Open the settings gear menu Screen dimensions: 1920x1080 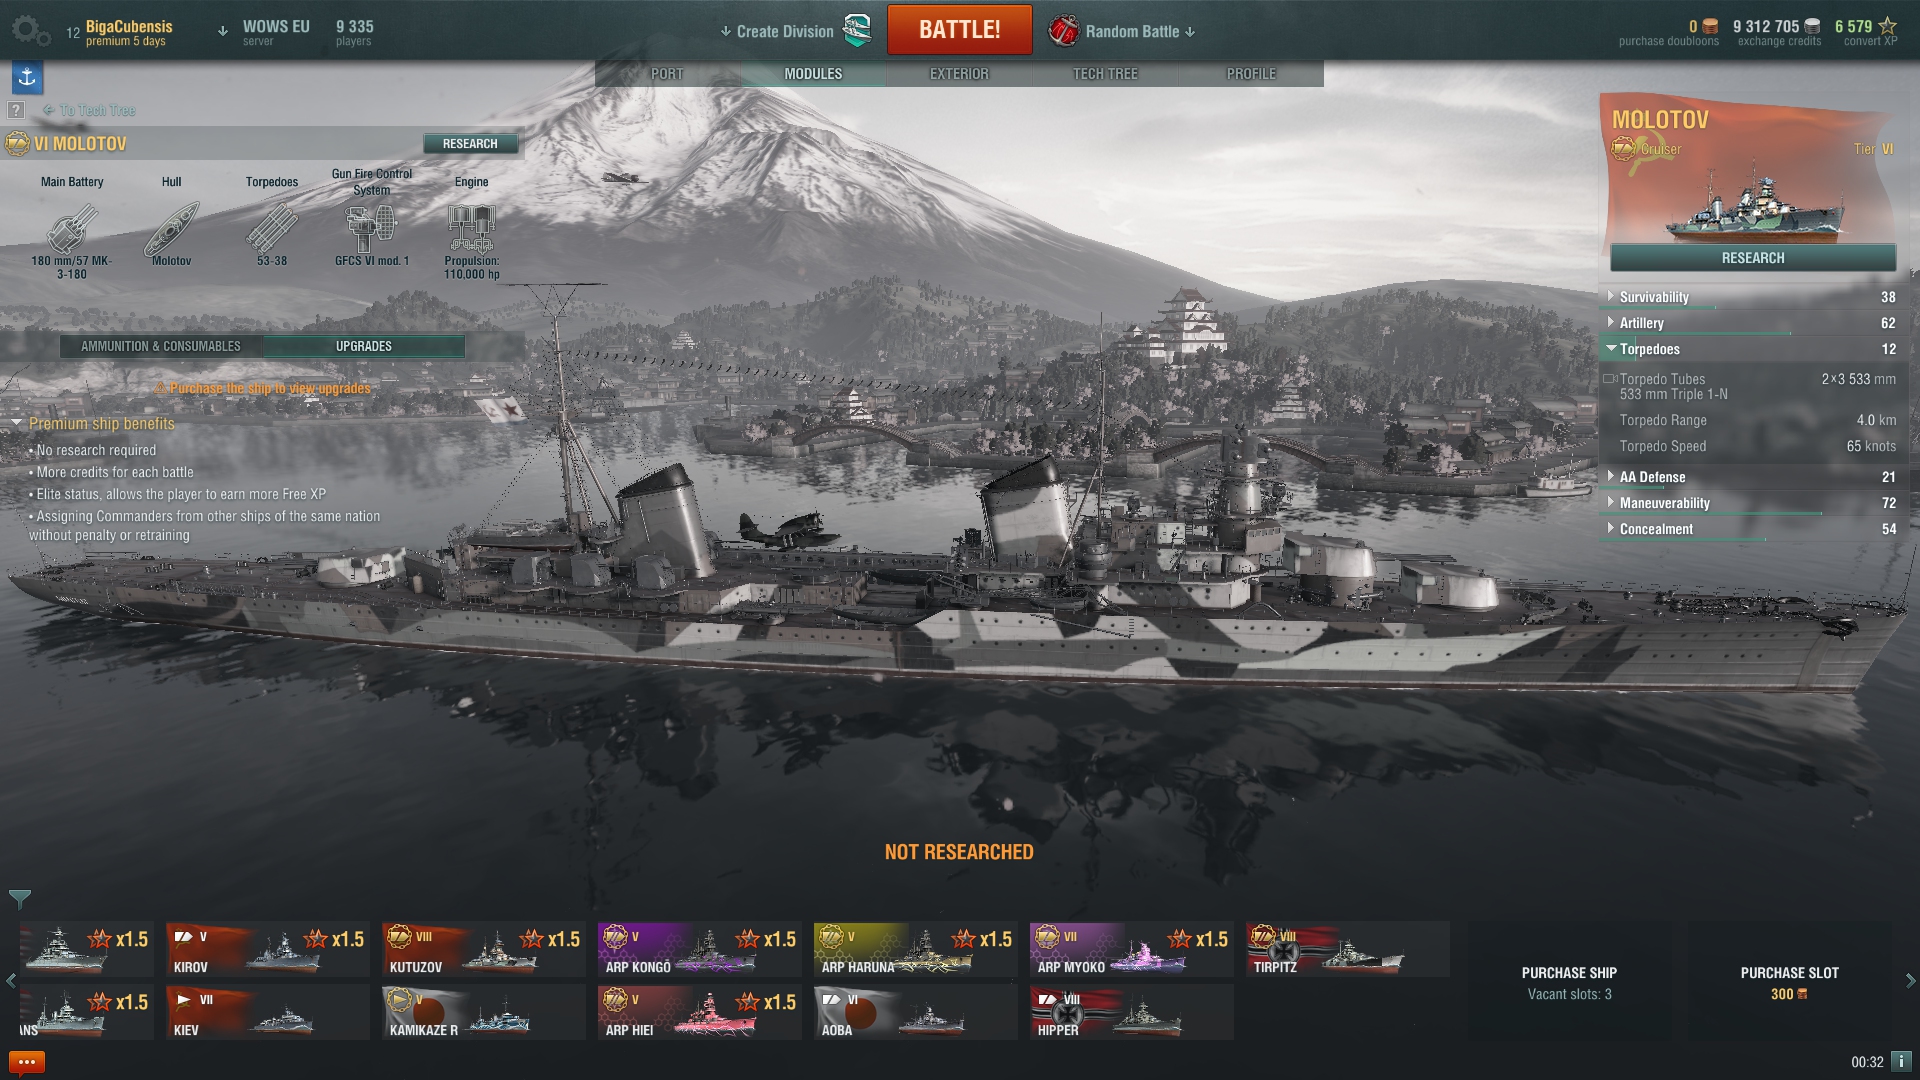pos(30,30)
